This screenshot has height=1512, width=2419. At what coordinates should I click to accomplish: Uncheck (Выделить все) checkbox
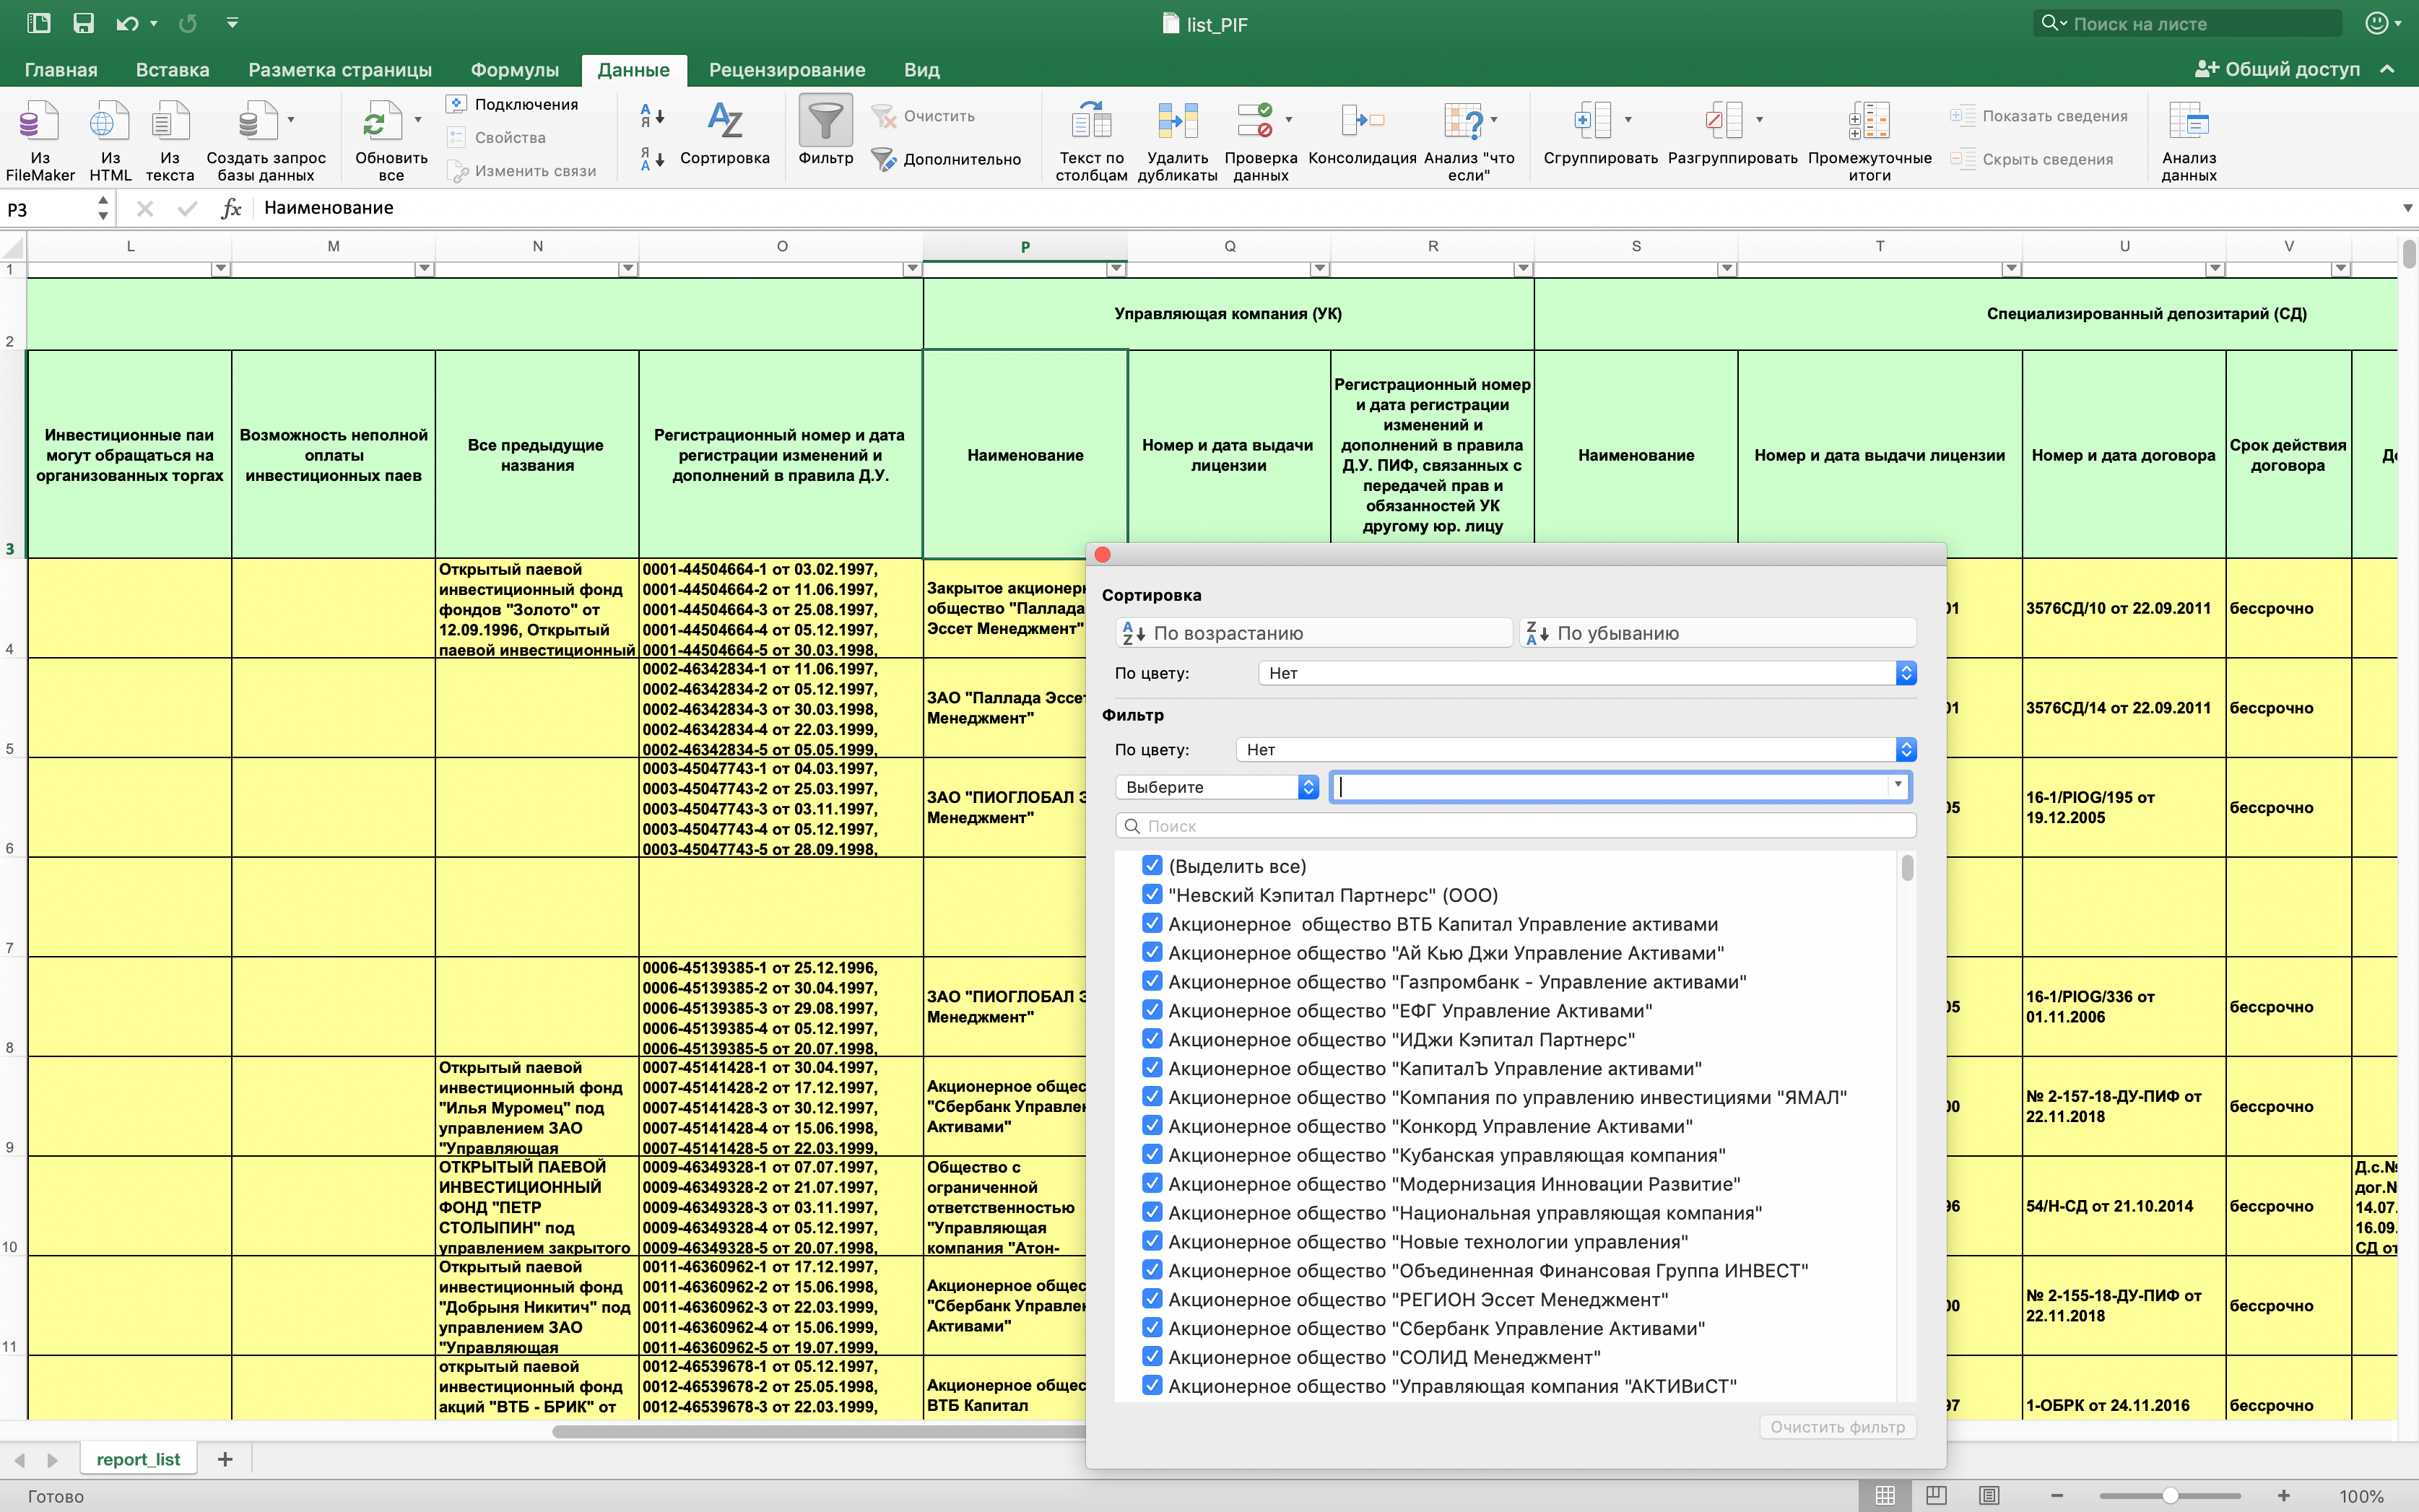[1152, 865]
